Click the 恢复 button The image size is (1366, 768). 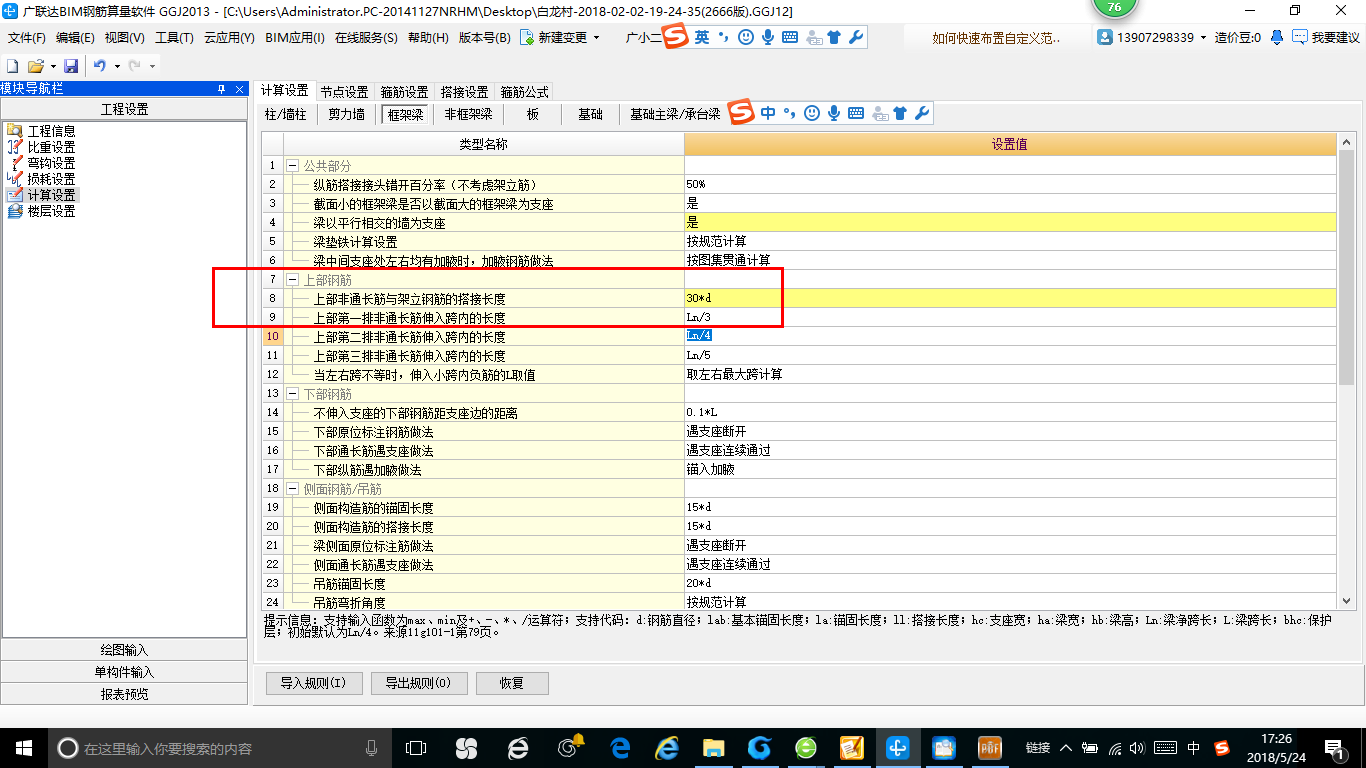point(512,684)
